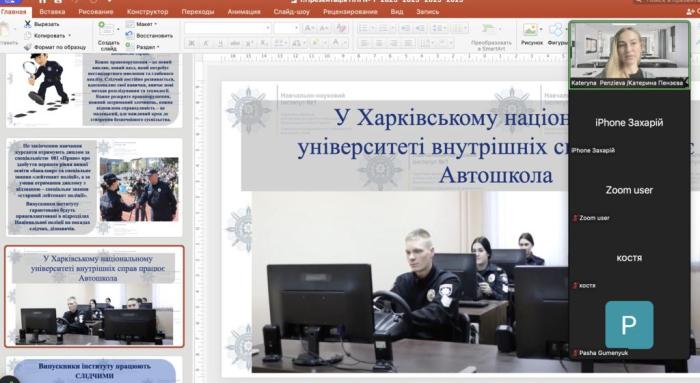Click the Zoom user participant tile
The image size is (700, 383).
pyautogui.click(x=629, y=190)
